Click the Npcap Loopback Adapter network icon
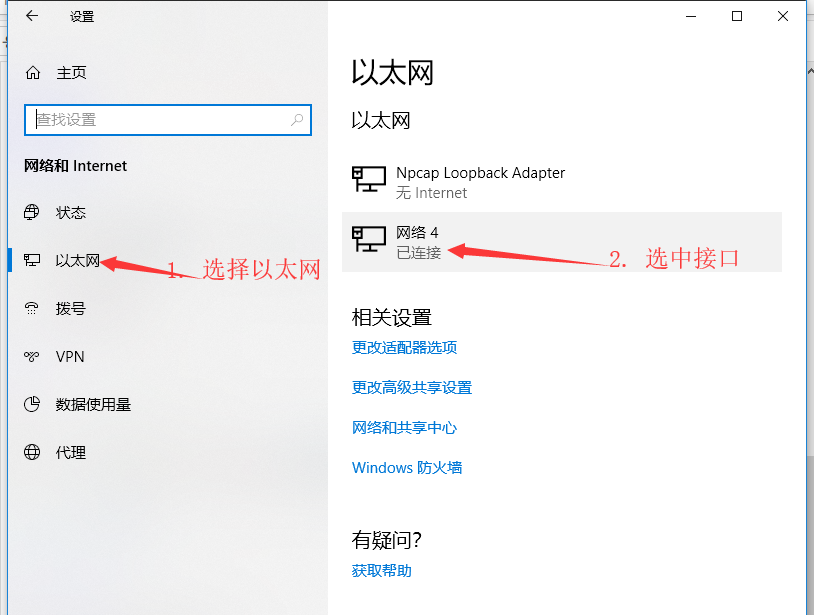Viewport: 814px width, 615px height. [x=368, y=181]
